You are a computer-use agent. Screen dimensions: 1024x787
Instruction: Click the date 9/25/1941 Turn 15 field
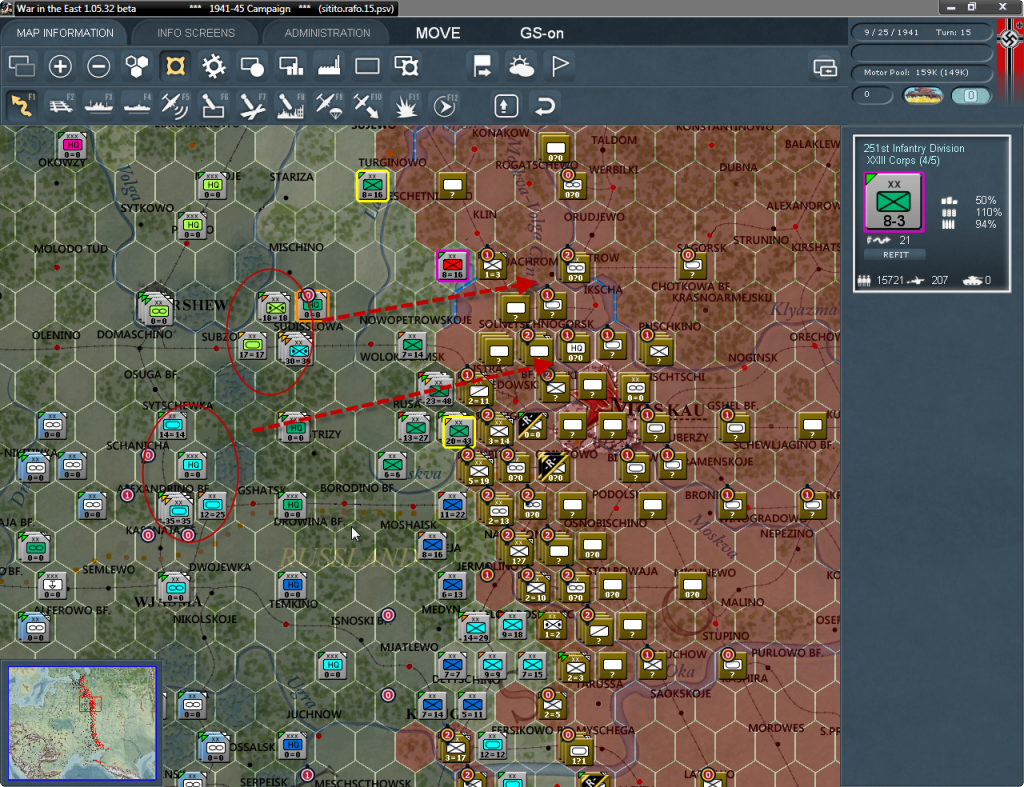pos(921,32)
